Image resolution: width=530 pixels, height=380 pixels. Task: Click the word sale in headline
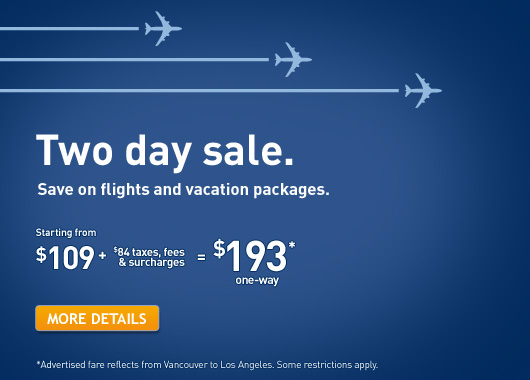pyautogui.click(x=248, y=150)
